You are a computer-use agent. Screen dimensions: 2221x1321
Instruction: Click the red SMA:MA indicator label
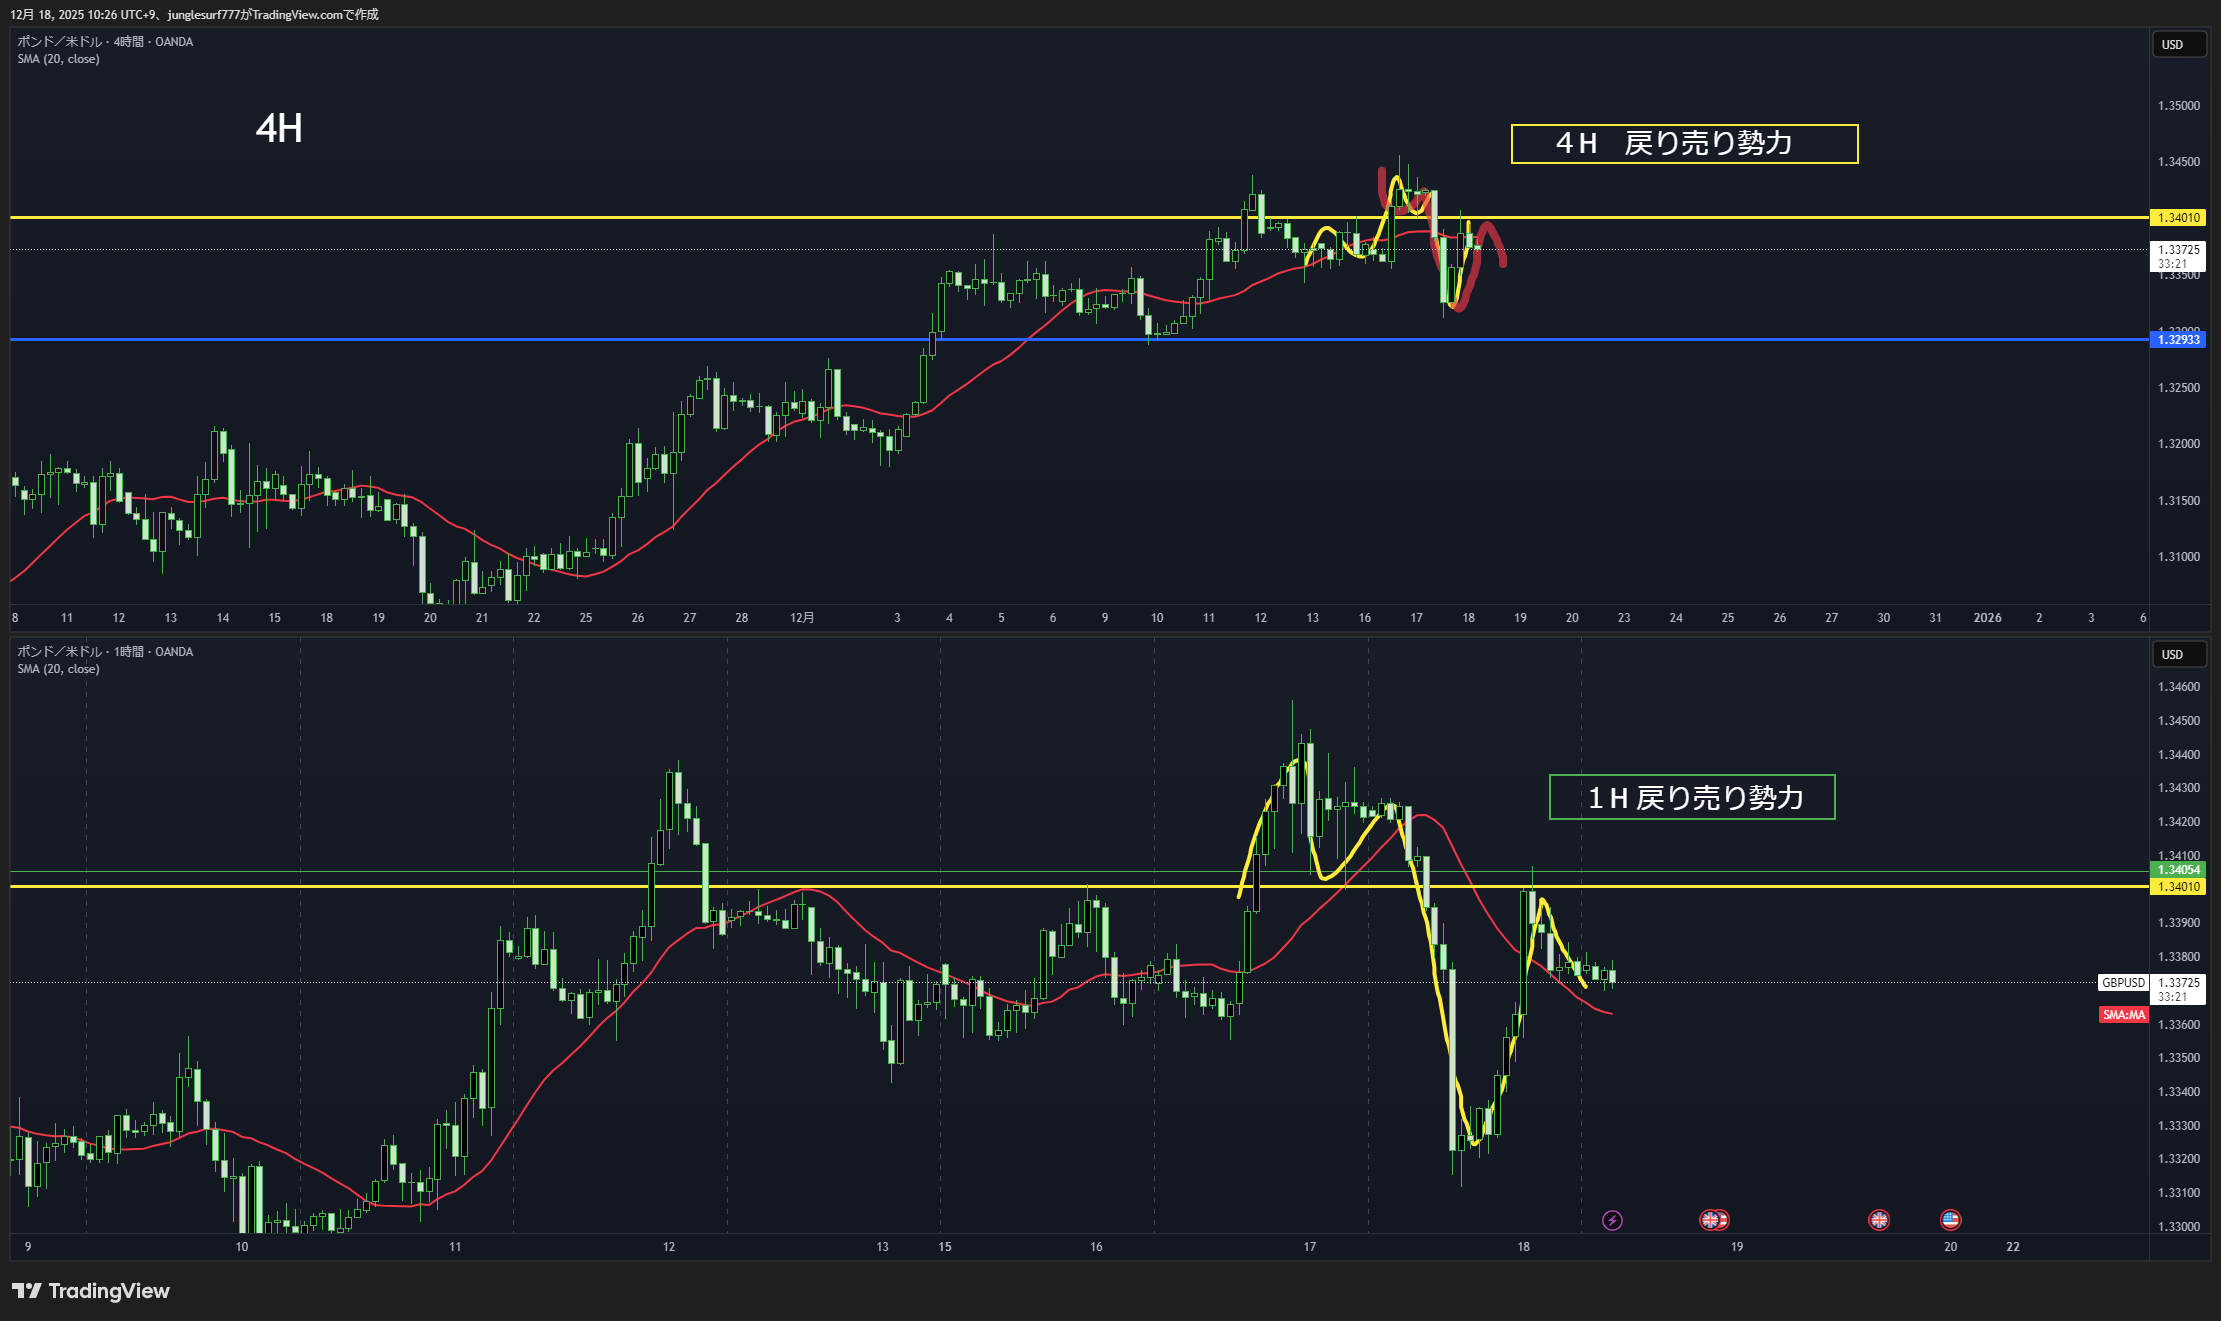2123,1015
